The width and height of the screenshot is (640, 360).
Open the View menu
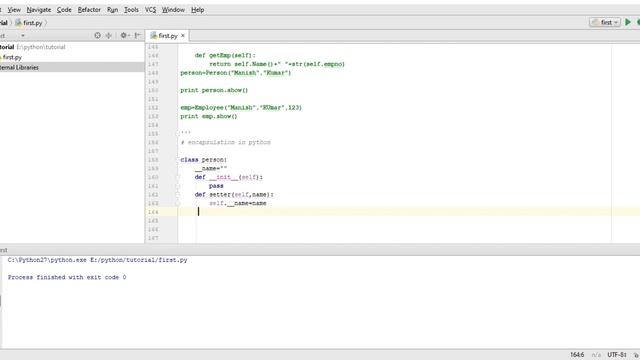(14, 9)
